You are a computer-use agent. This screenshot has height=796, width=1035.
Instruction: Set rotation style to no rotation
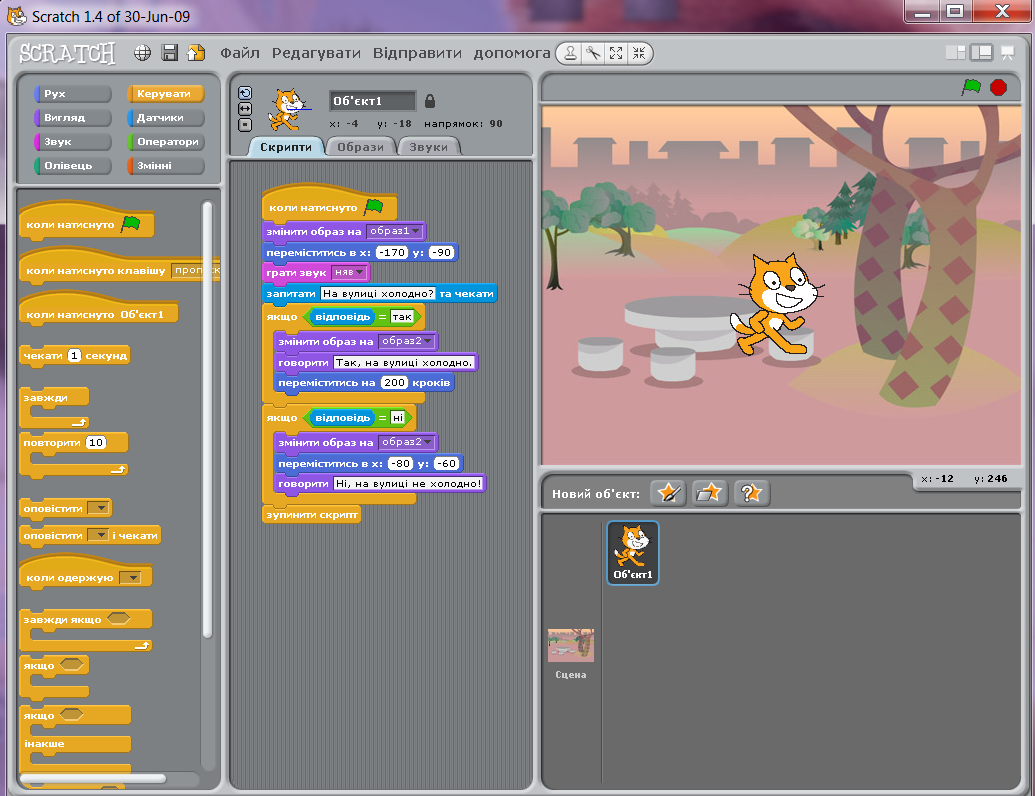click(x=244, y=124)
